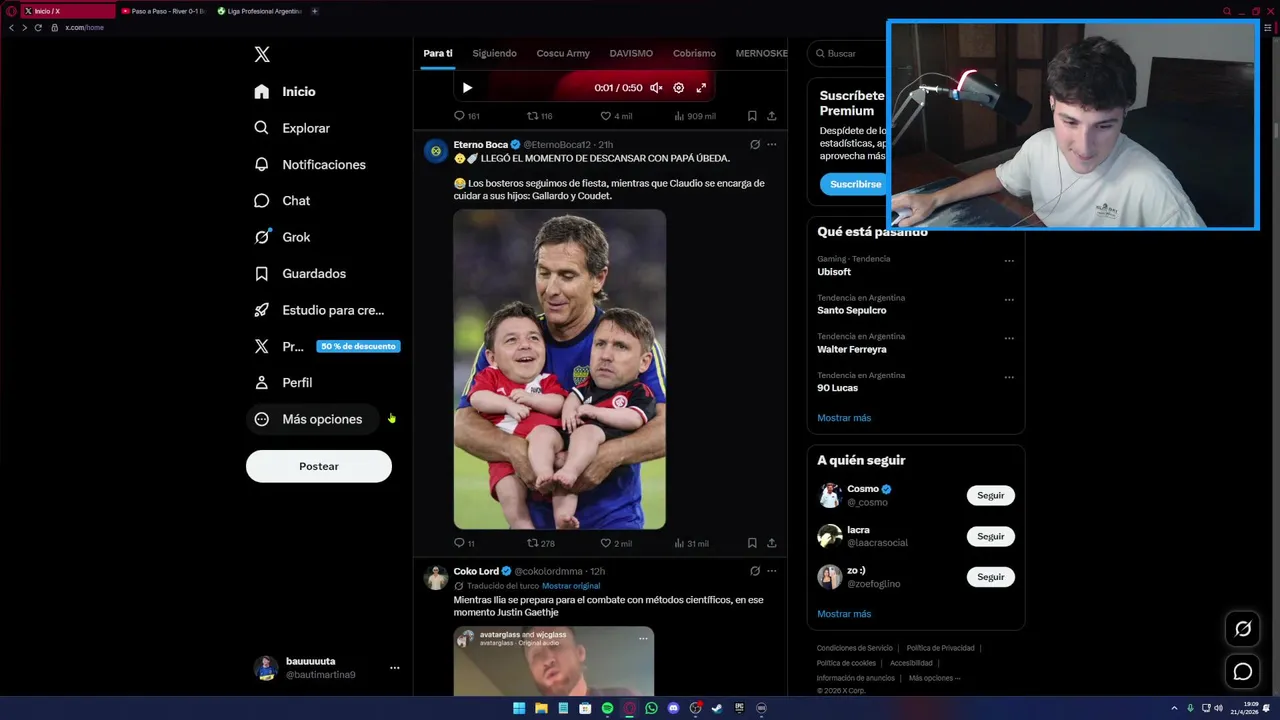Open Discord from the taskbar
The image size is (1280, 720).
click(x=673, y=708)
